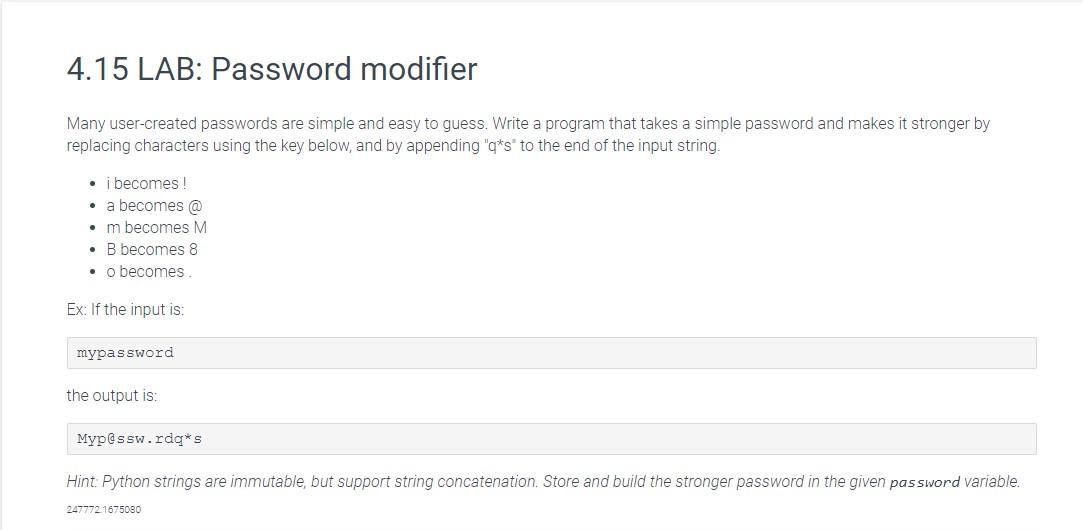The image size is (1083, 530).
Task: Click the 'the output is:' text
Action: click(112, 396)
